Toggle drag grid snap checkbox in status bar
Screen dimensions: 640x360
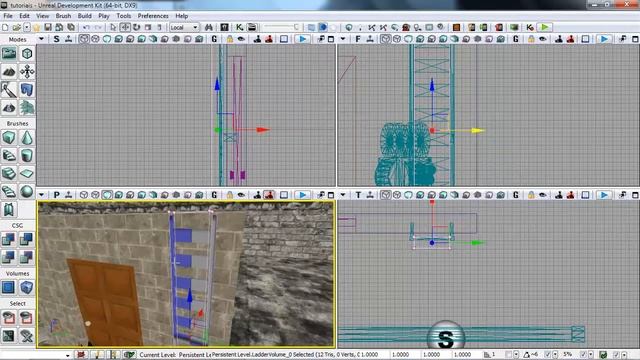pos(509,355)
